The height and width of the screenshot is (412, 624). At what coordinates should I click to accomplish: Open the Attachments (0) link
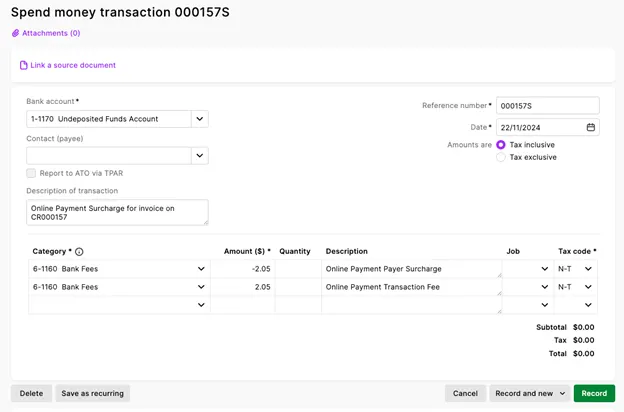51,33
